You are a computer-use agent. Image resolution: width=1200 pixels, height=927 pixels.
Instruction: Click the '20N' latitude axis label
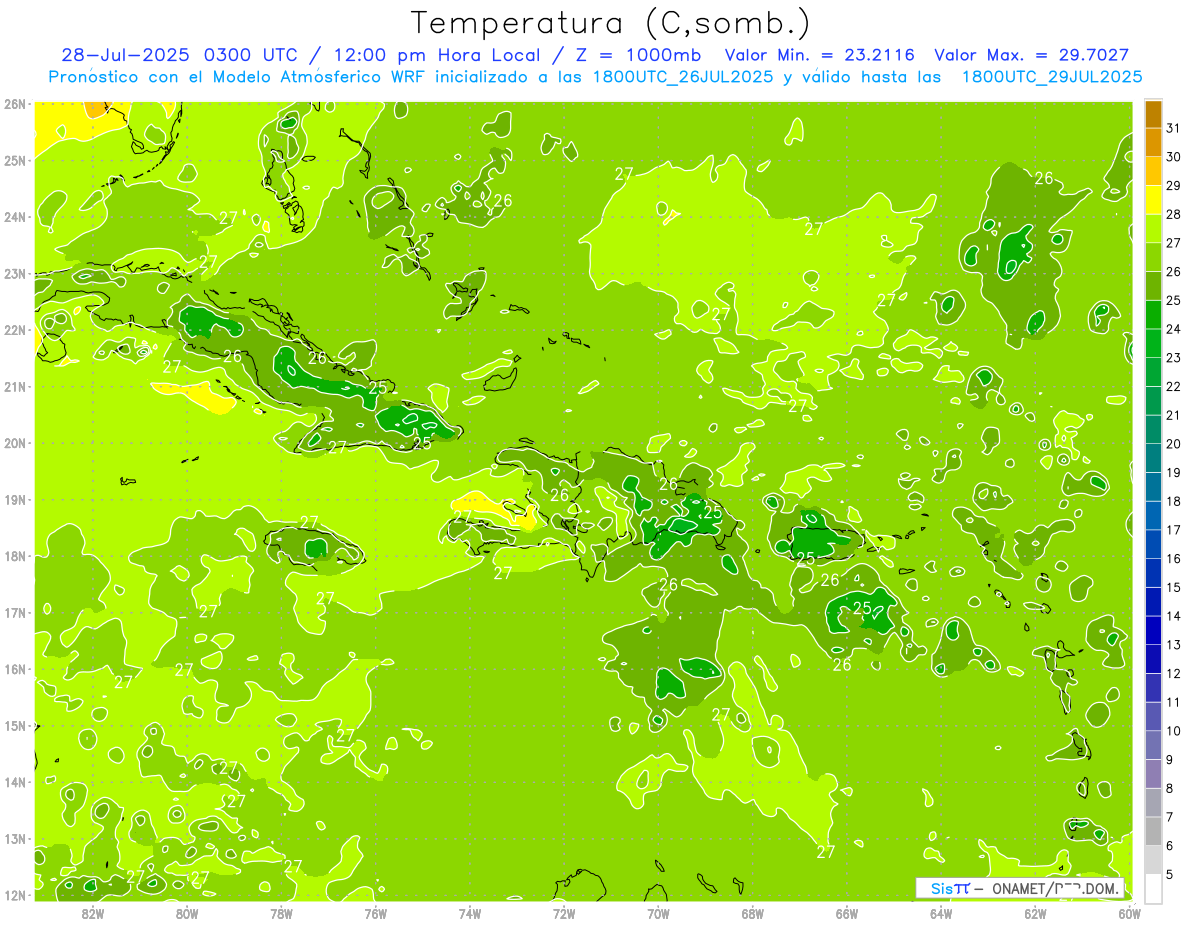[14, 443]
